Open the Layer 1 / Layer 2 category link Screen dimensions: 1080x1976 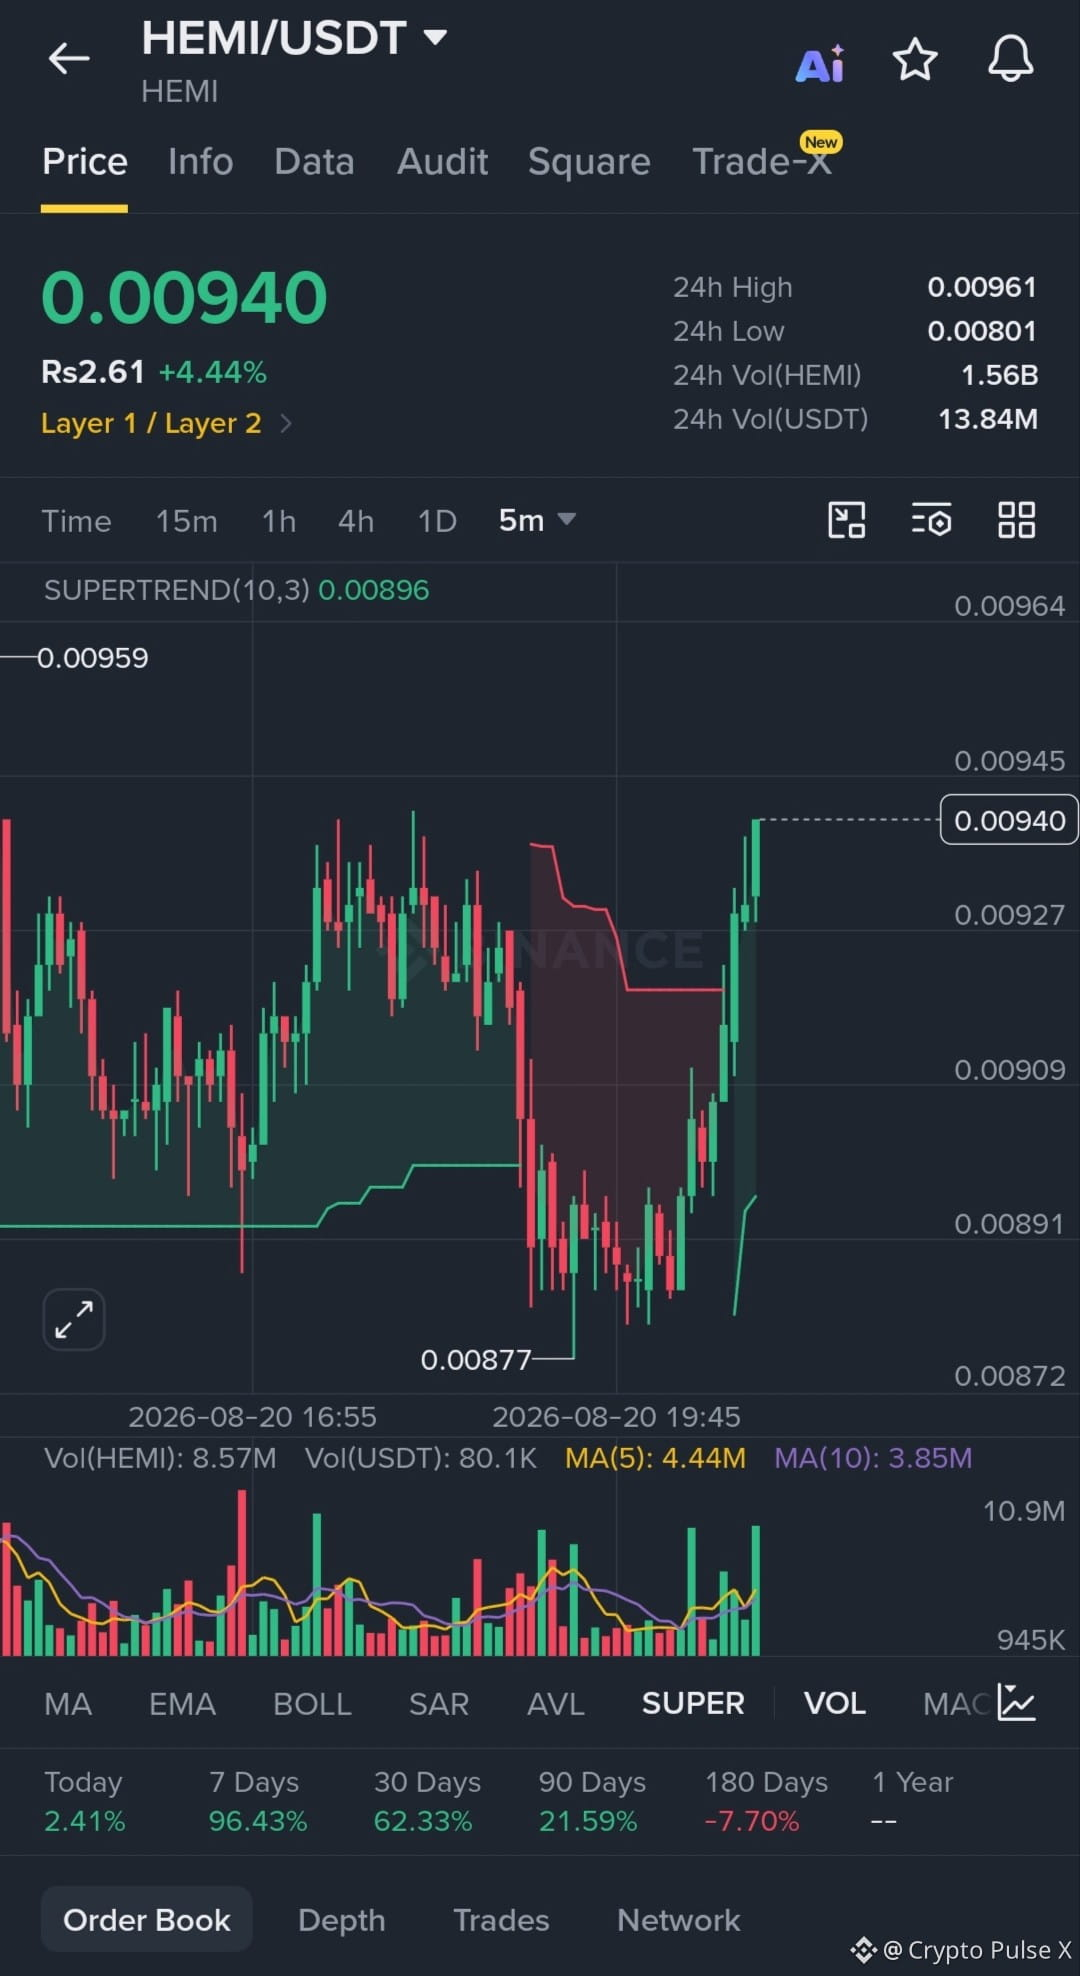[x=166, y=423]
